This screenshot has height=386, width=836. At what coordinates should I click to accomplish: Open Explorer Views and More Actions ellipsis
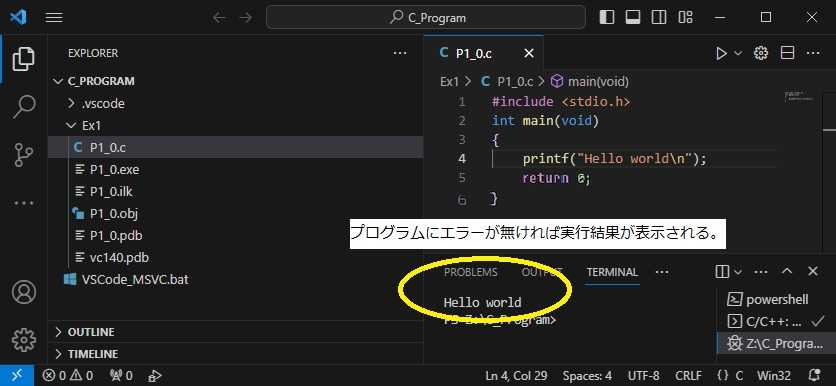[400, 53]
